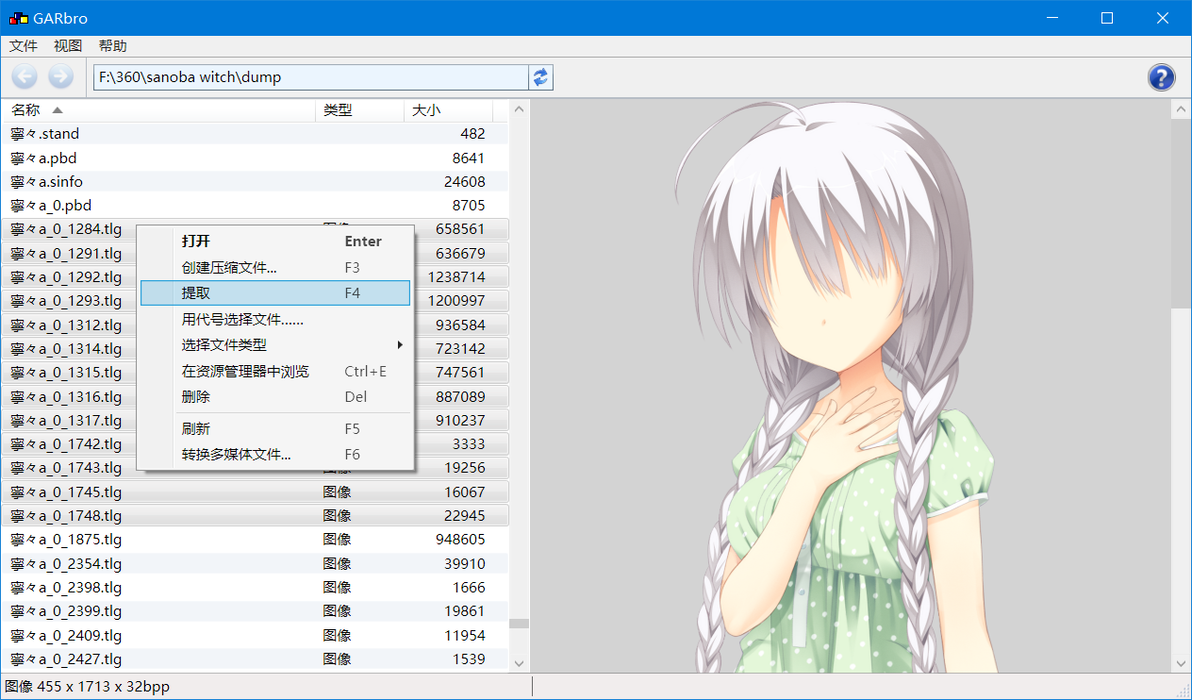1192x700 pixels.
Task: Choose 转换多媒体文件... in the context menu
Action: (275, 455)
